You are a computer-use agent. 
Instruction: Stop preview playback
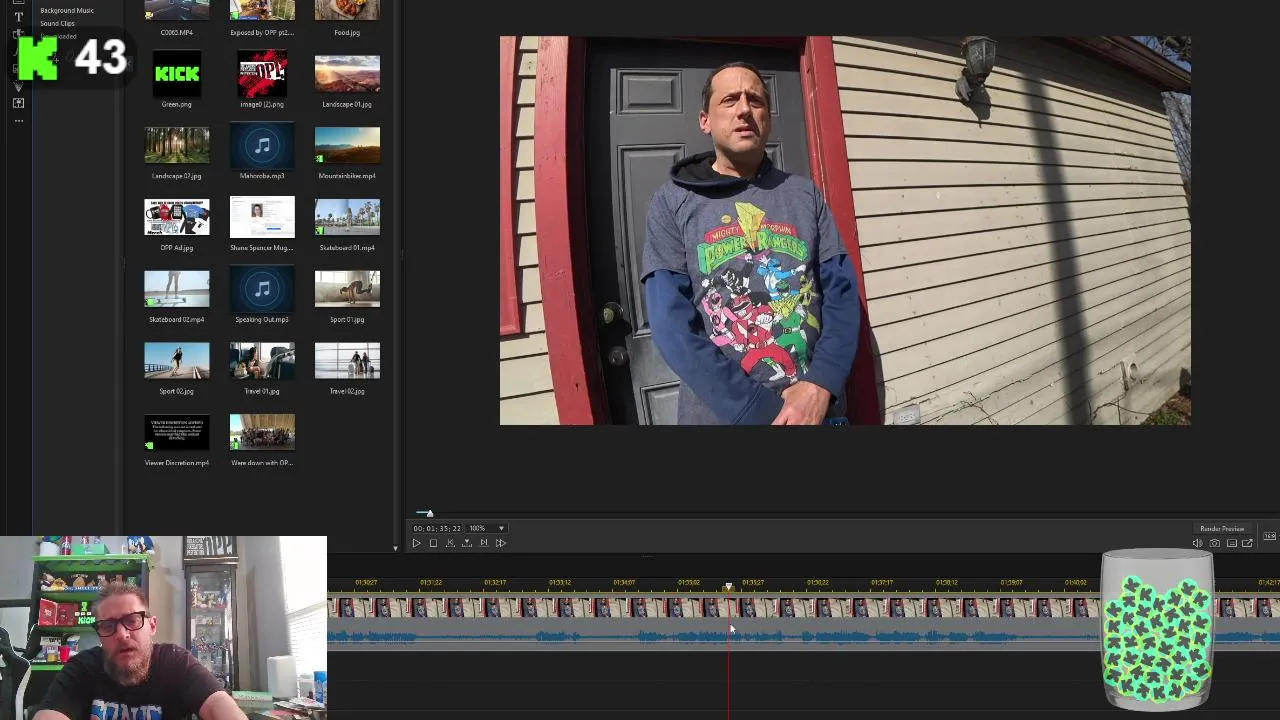click(433, 543)
